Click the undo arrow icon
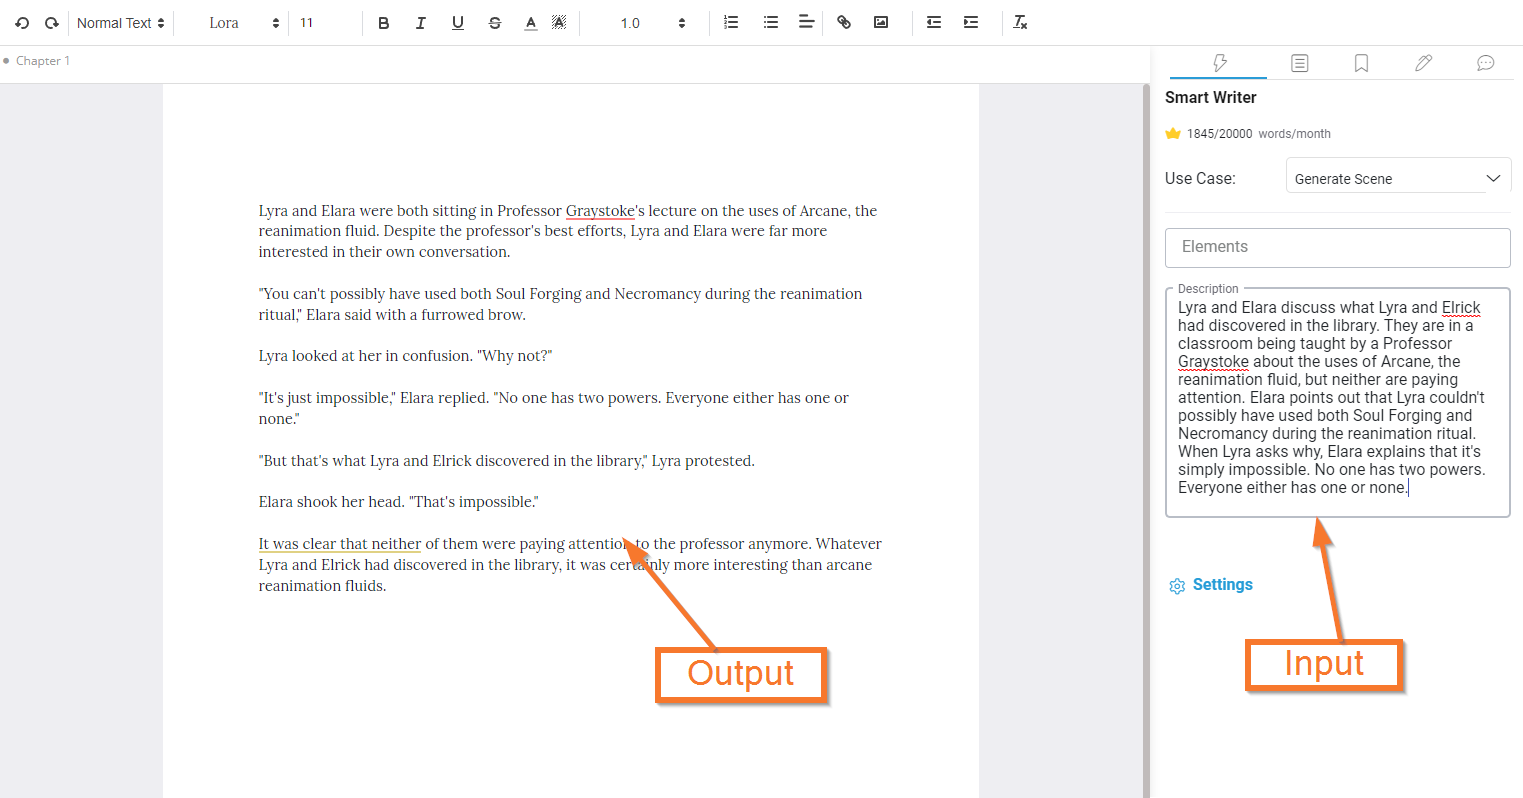 point(22,23)
